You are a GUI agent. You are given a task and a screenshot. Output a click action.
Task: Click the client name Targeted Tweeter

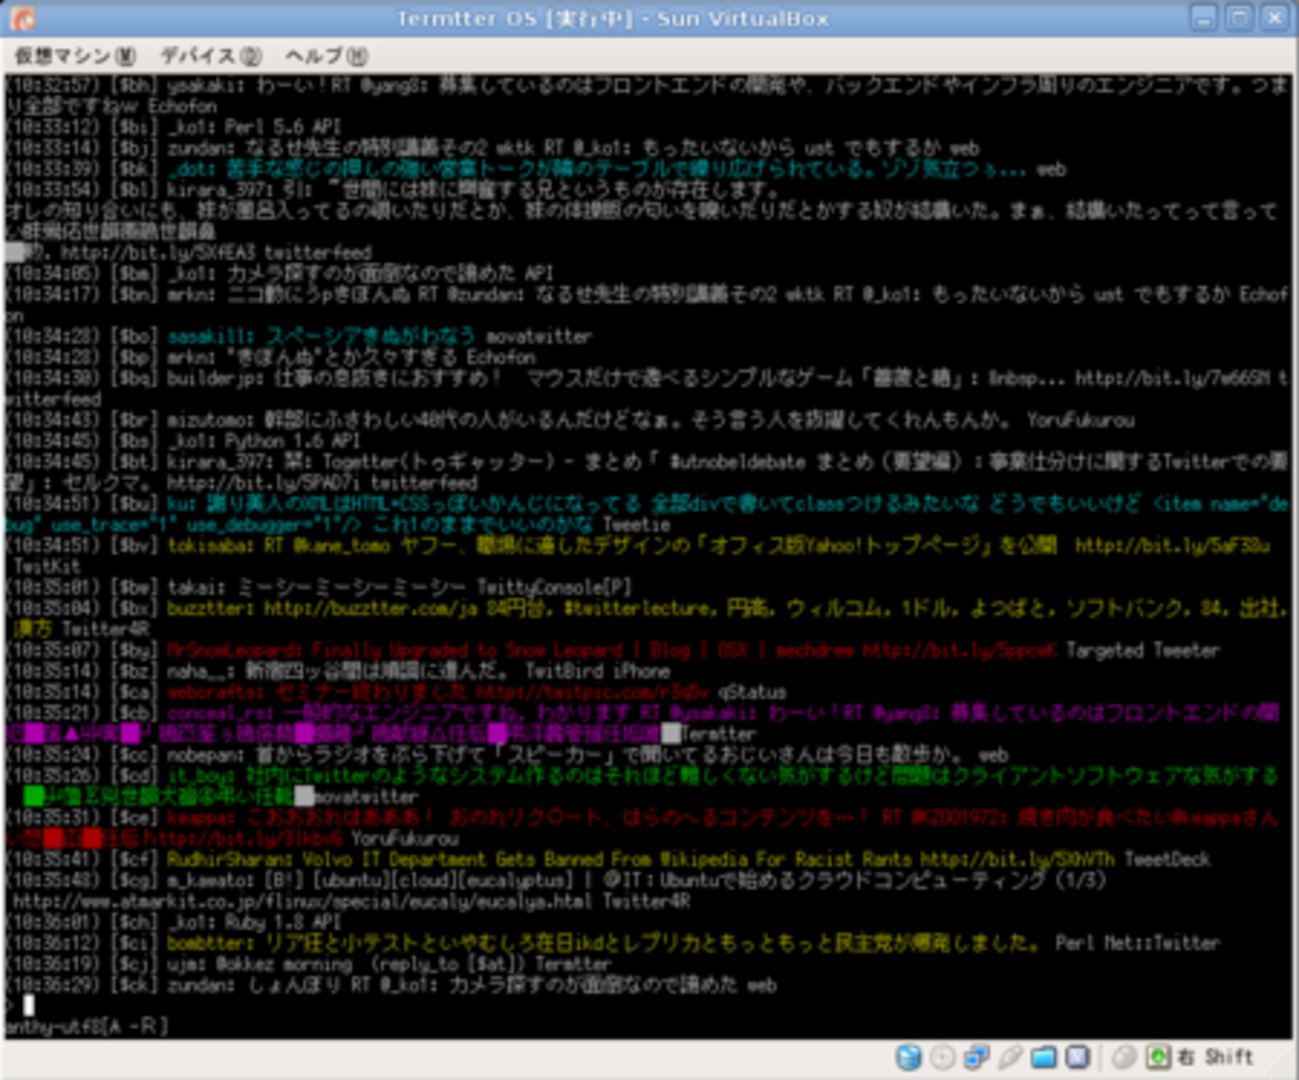[1142, 650]
